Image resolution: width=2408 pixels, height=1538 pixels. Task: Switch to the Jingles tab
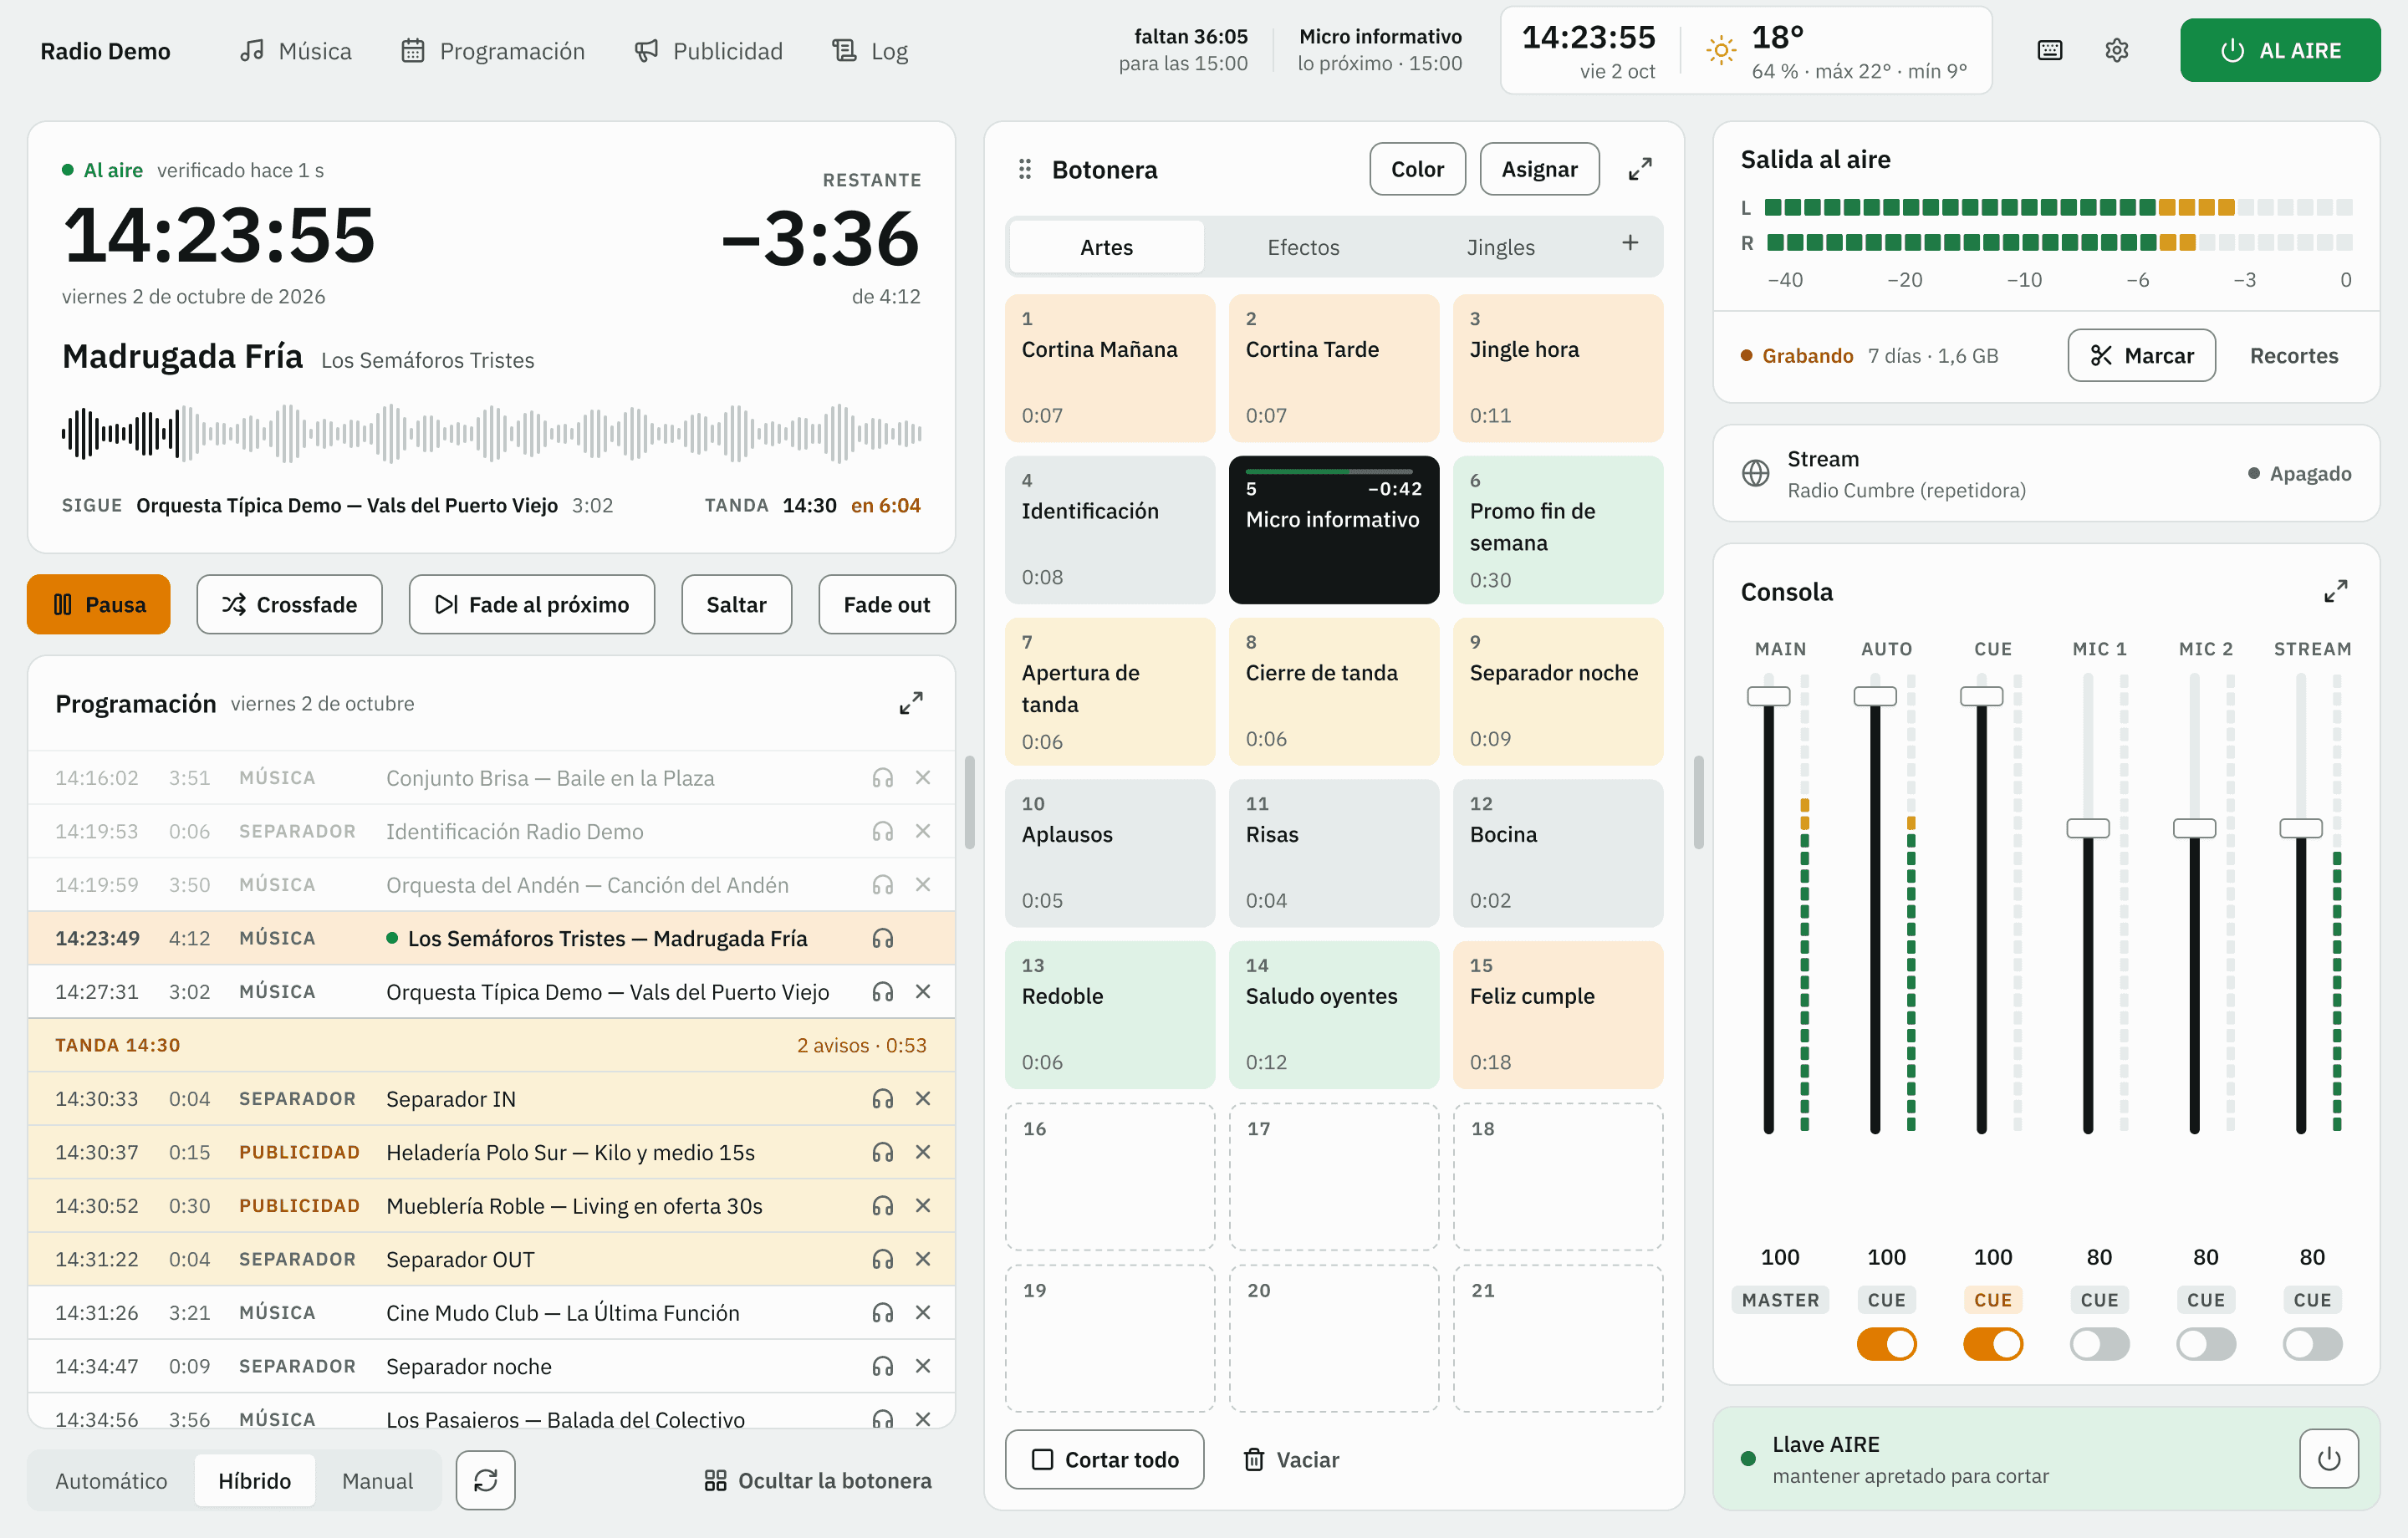pyautogui.click(x=1500, y=247)
